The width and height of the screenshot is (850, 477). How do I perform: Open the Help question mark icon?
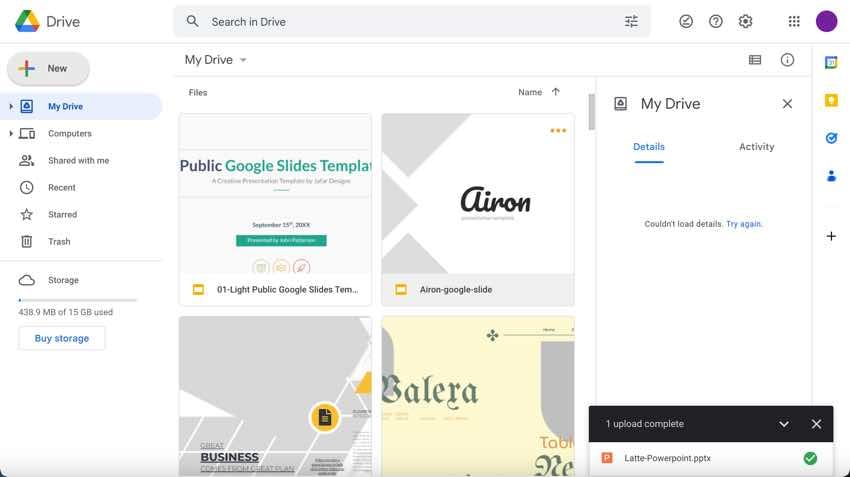pyautogui.click(x=716, y=21)
